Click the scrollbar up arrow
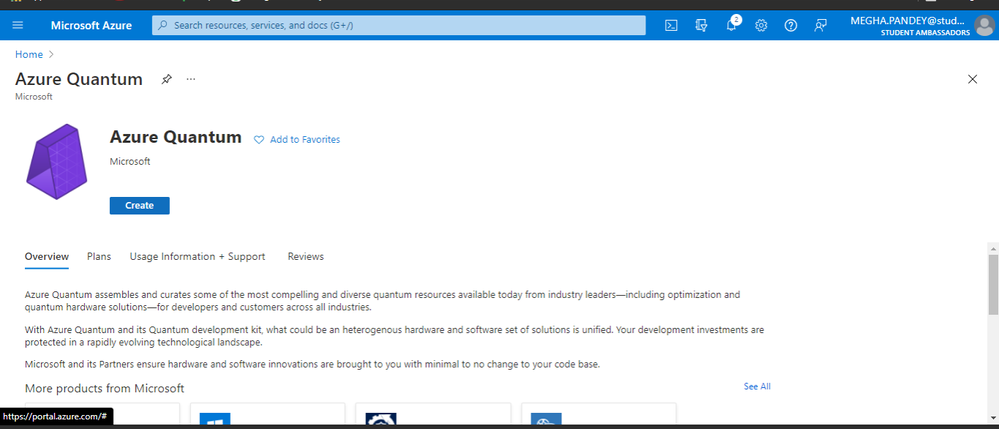Viewport: 999px width, 429px height. point(993,247)
